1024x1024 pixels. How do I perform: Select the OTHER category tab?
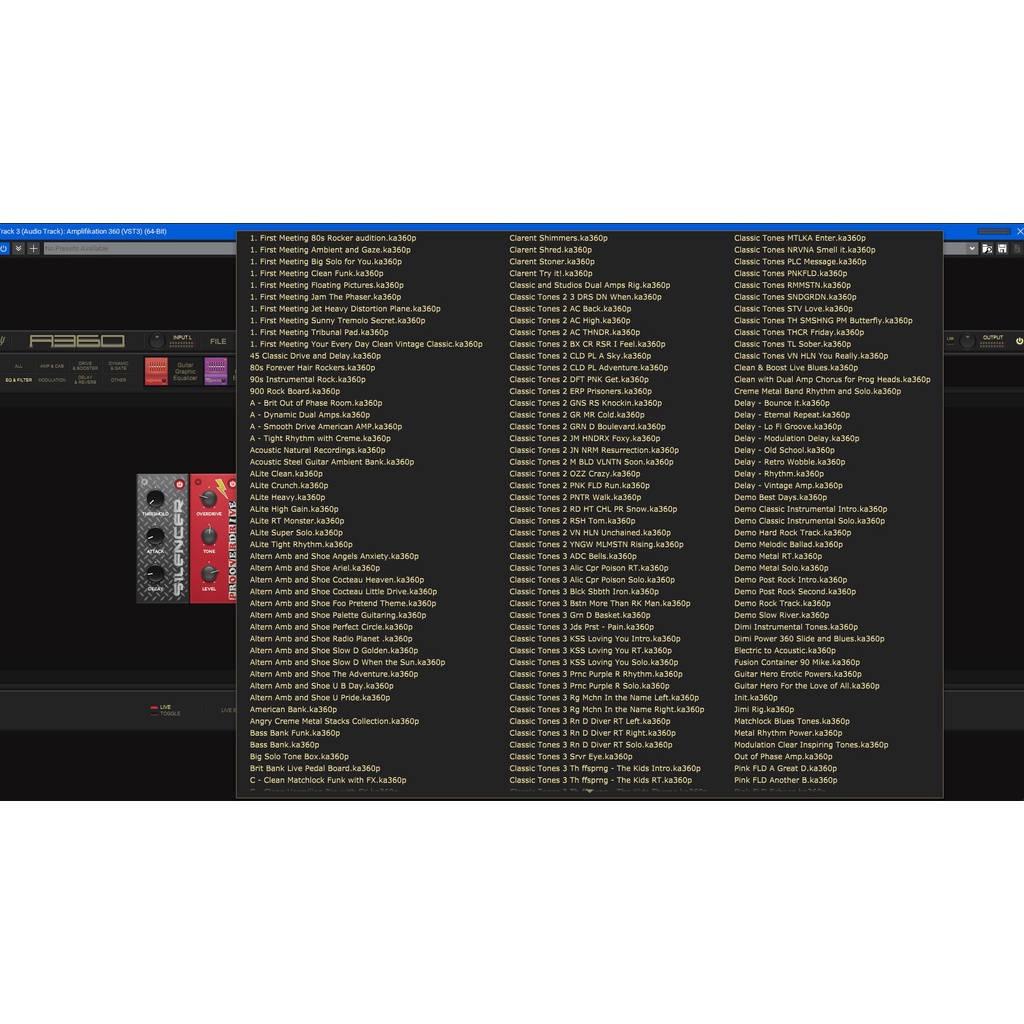(x=118, y=380)
